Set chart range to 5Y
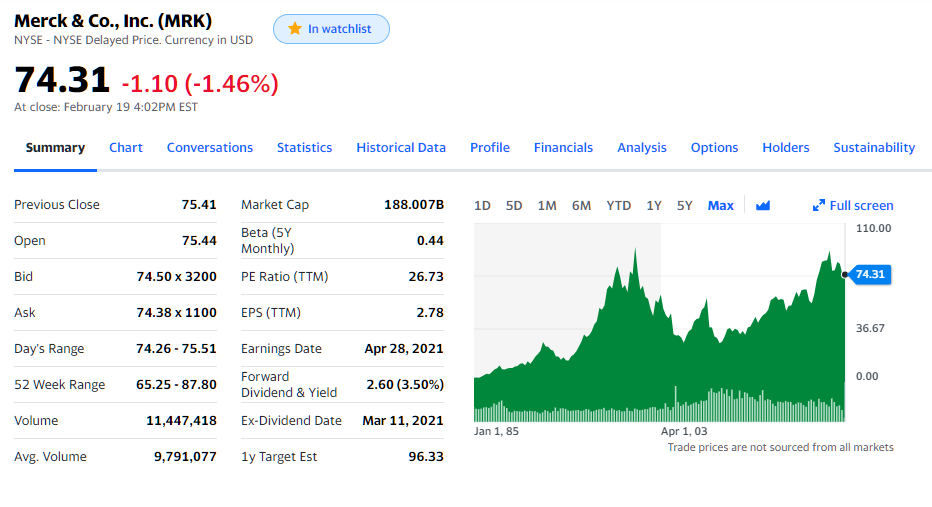This screenshot has width=932, height=507. click(x=685, y=206)
